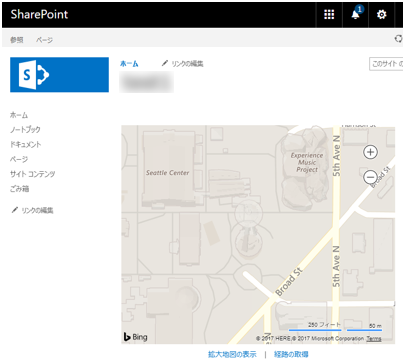The height and width of the screenshot is (363, 403).
Task: Click Seattle Center label on map
Action: coord(167,173)
